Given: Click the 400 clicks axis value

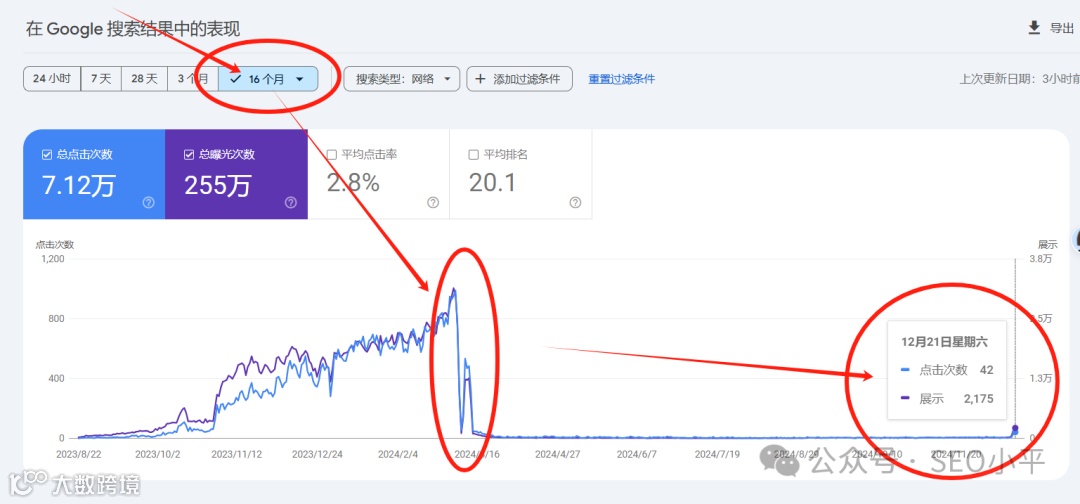Looking at the screenshot, I should click(x=56, y=379).
